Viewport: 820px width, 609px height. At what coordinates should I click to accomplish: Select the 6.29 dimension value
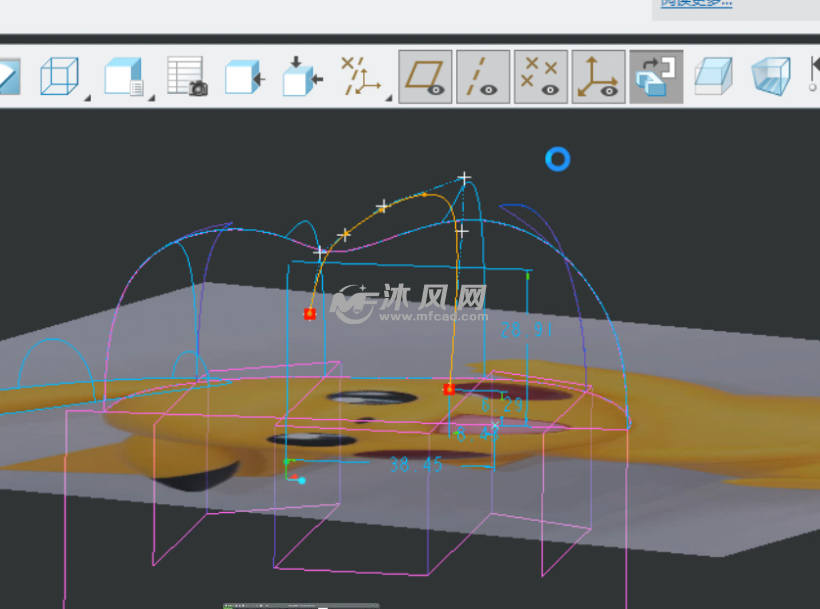coord(502,404)
